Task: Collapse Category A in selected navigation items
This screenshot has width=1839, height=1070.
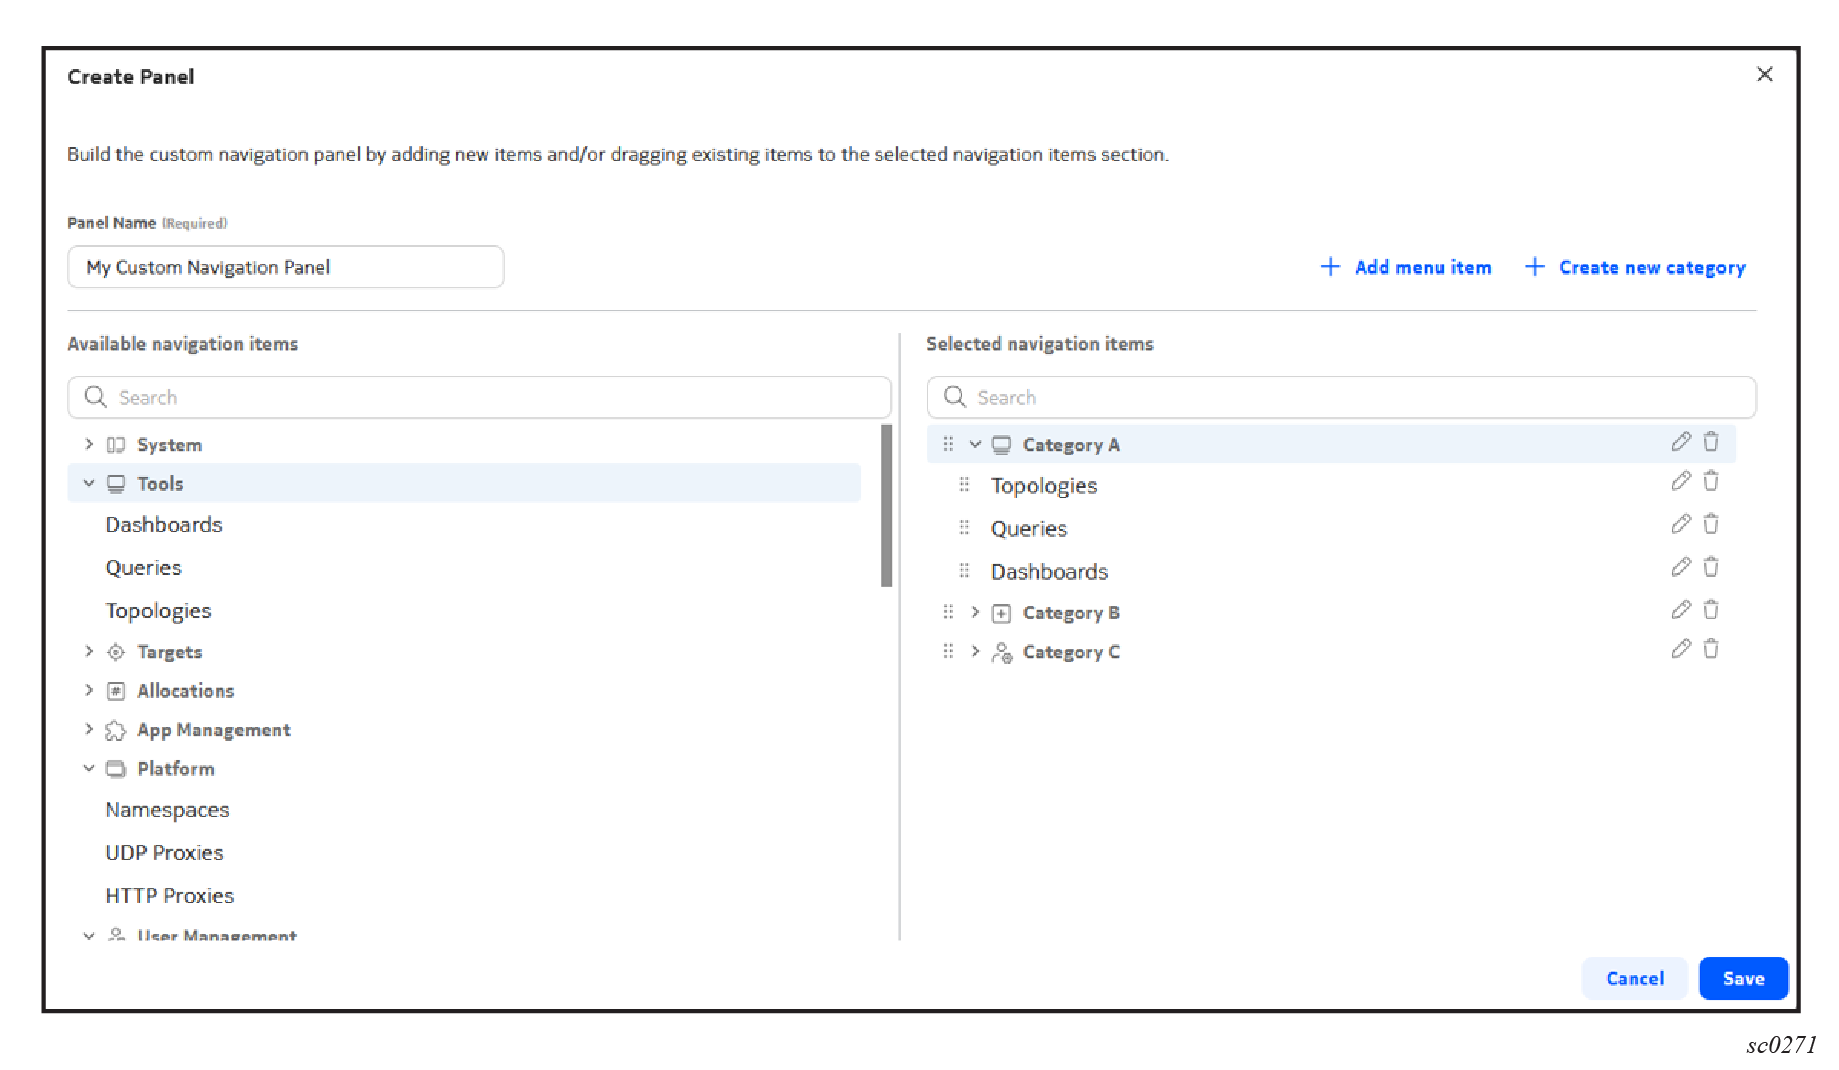Action: click(x=975, y=444)
